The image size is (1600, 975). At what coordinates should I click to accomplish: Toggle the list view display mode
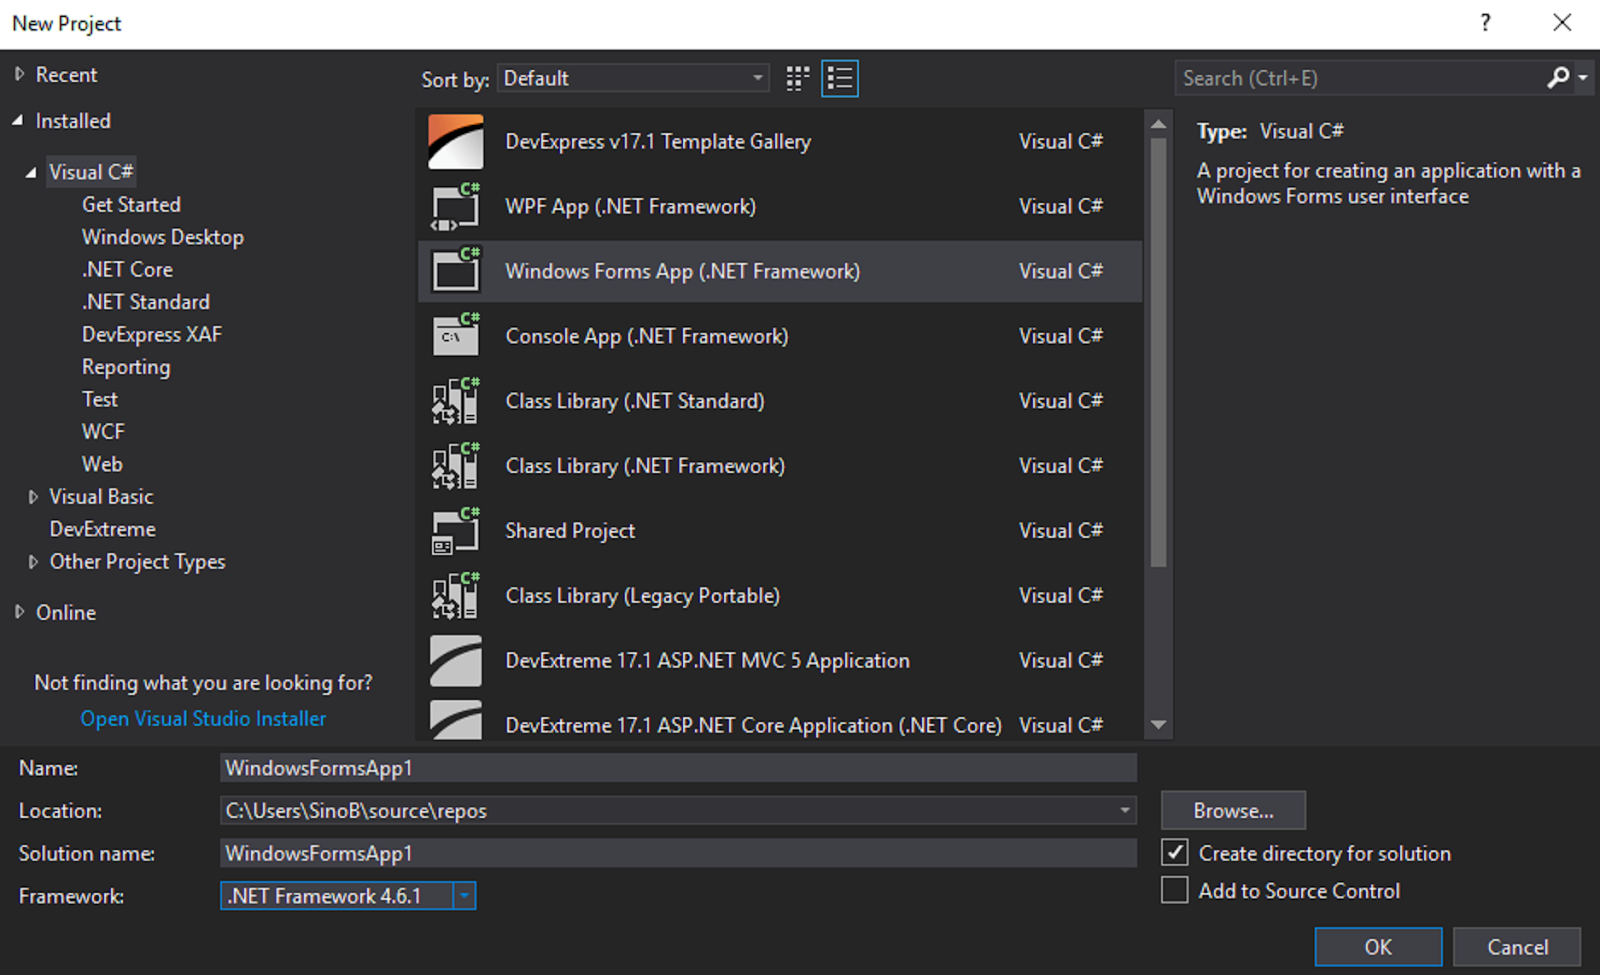840,78
